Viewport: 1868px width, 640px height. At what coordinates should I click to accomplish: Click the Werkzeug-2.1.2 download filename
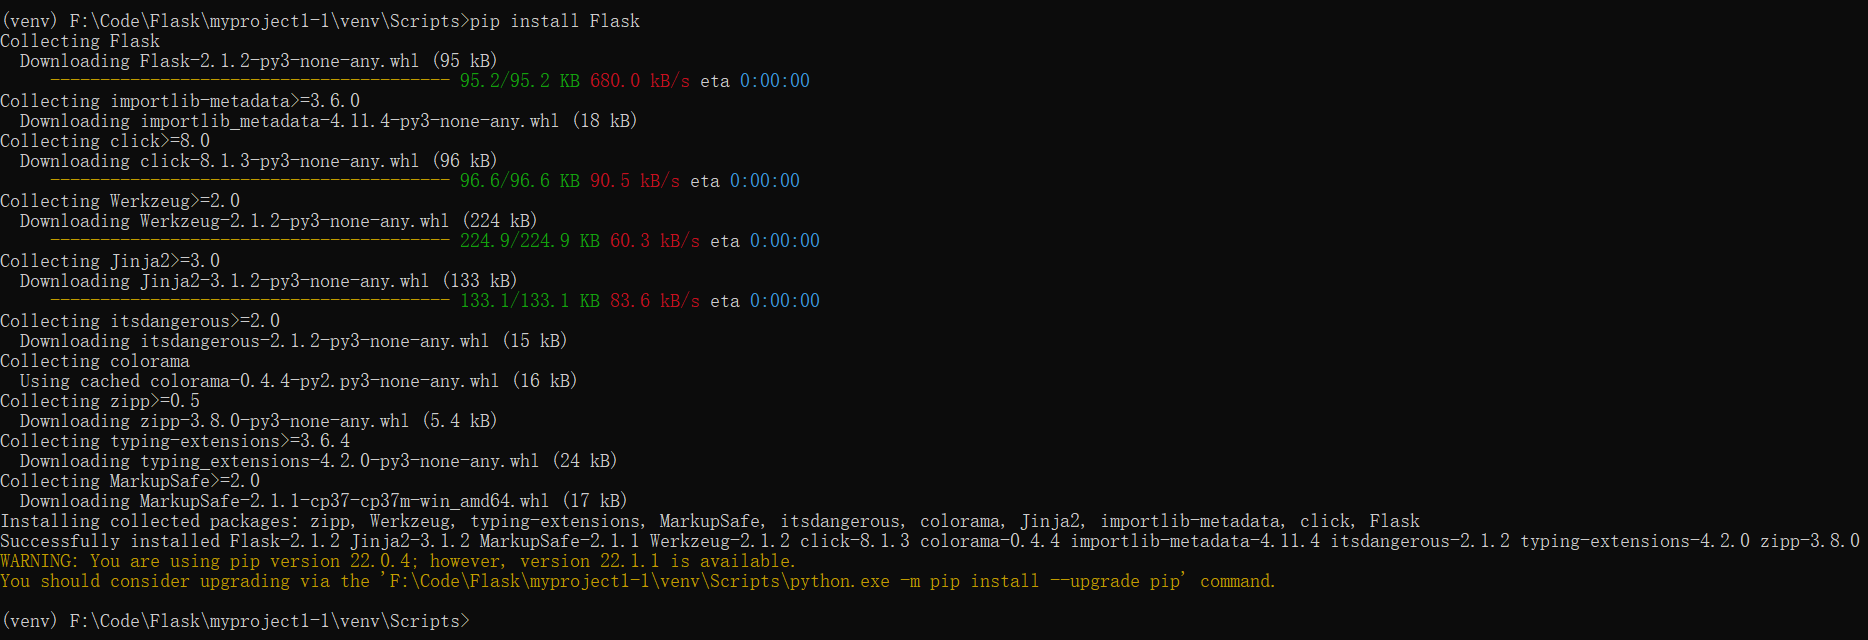click(x=295, y=221)
